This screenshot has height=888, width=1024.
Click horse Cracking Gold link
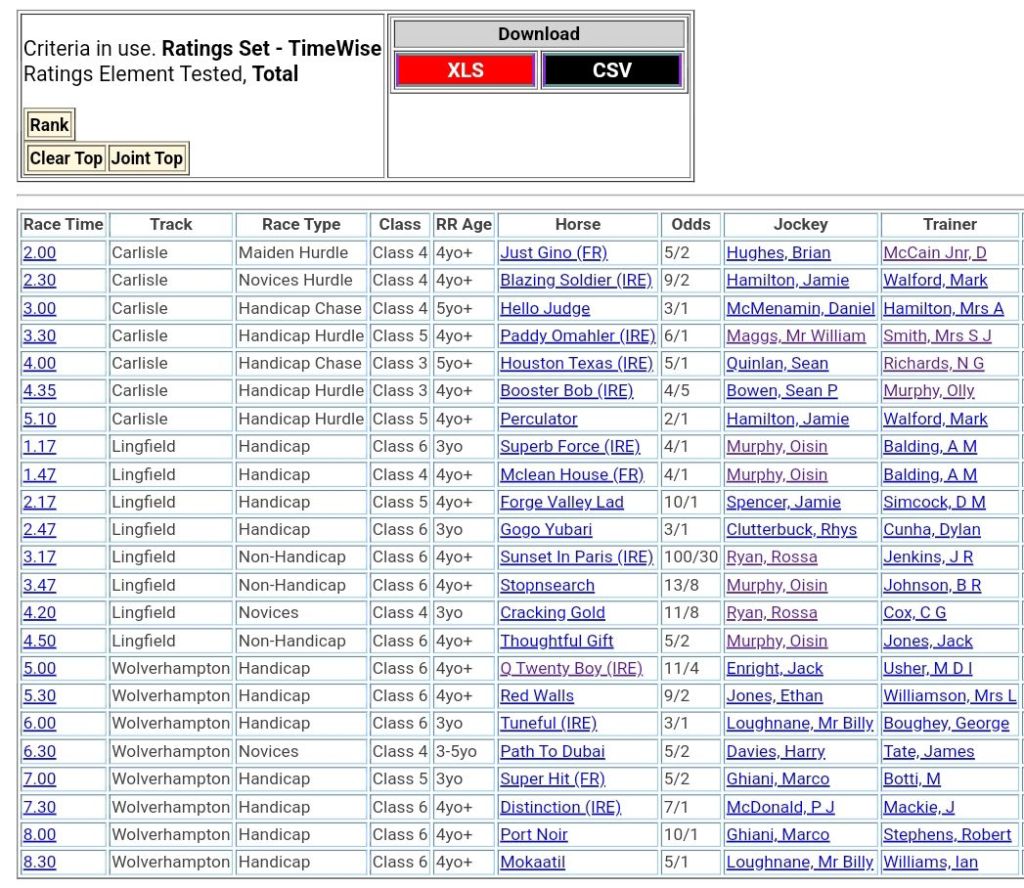tap(552, 613)
